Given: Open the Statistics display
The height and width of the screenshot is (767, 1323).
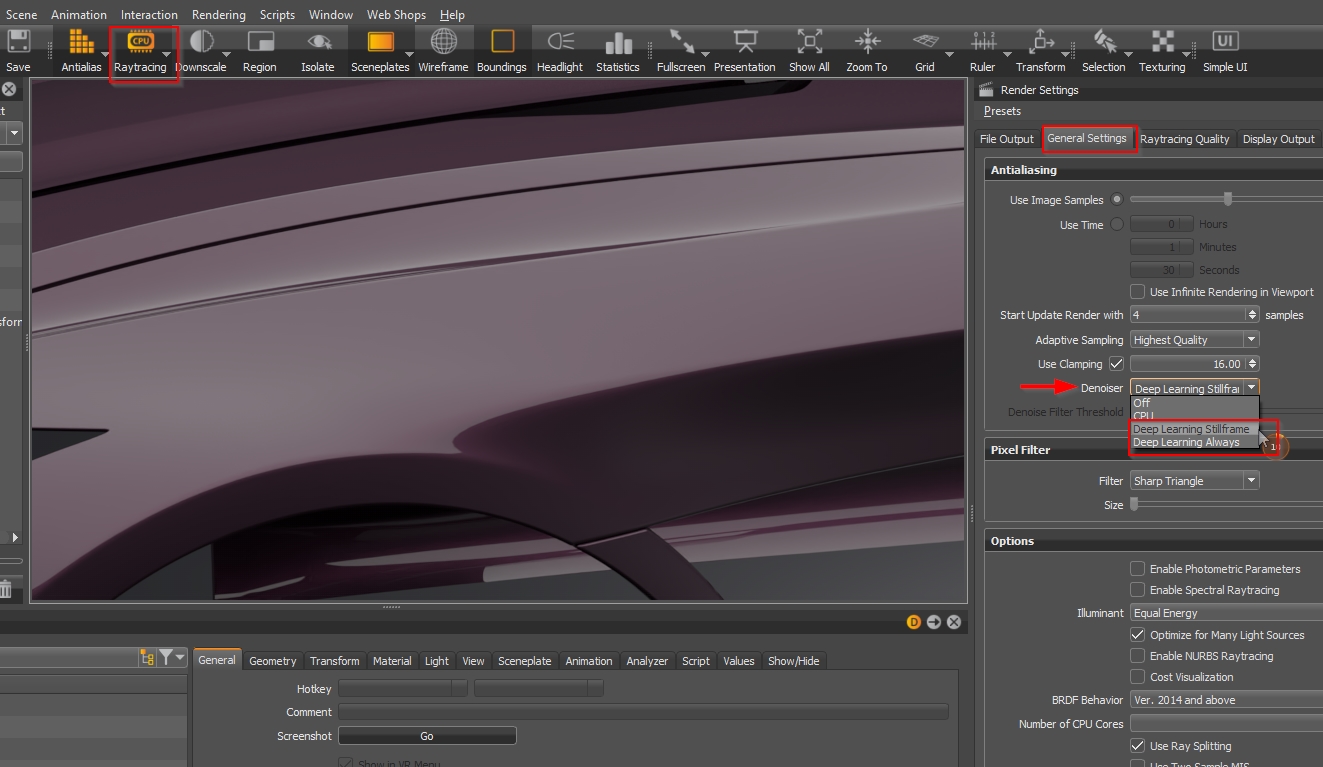Looking at the screenshot, I should pos(618,43).
